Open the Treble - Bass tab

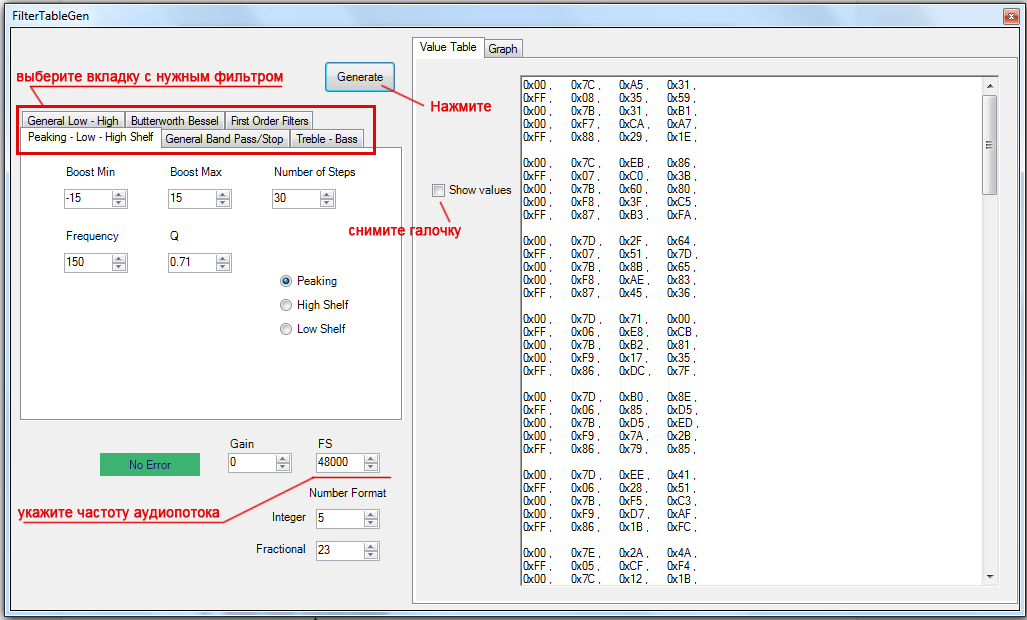pos(326,139)
